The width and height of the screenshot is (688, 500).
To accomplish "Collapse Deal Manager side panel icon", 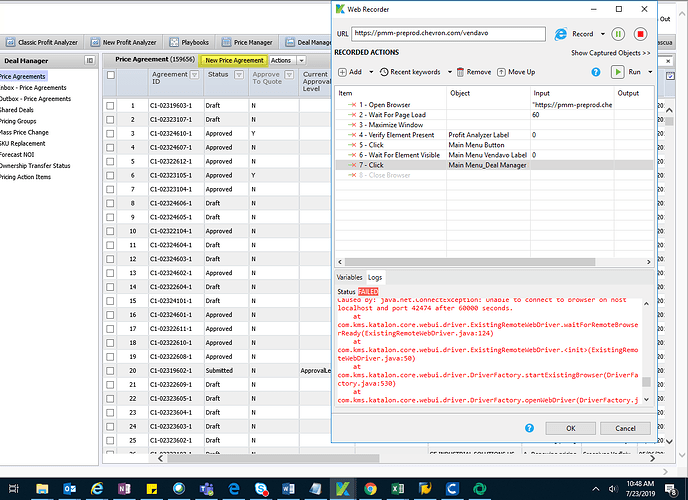I will [x=90, y=61].
